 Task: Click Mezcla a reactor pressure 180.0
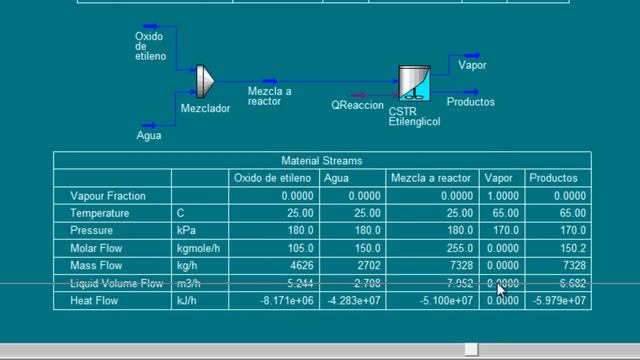point(460,230)
